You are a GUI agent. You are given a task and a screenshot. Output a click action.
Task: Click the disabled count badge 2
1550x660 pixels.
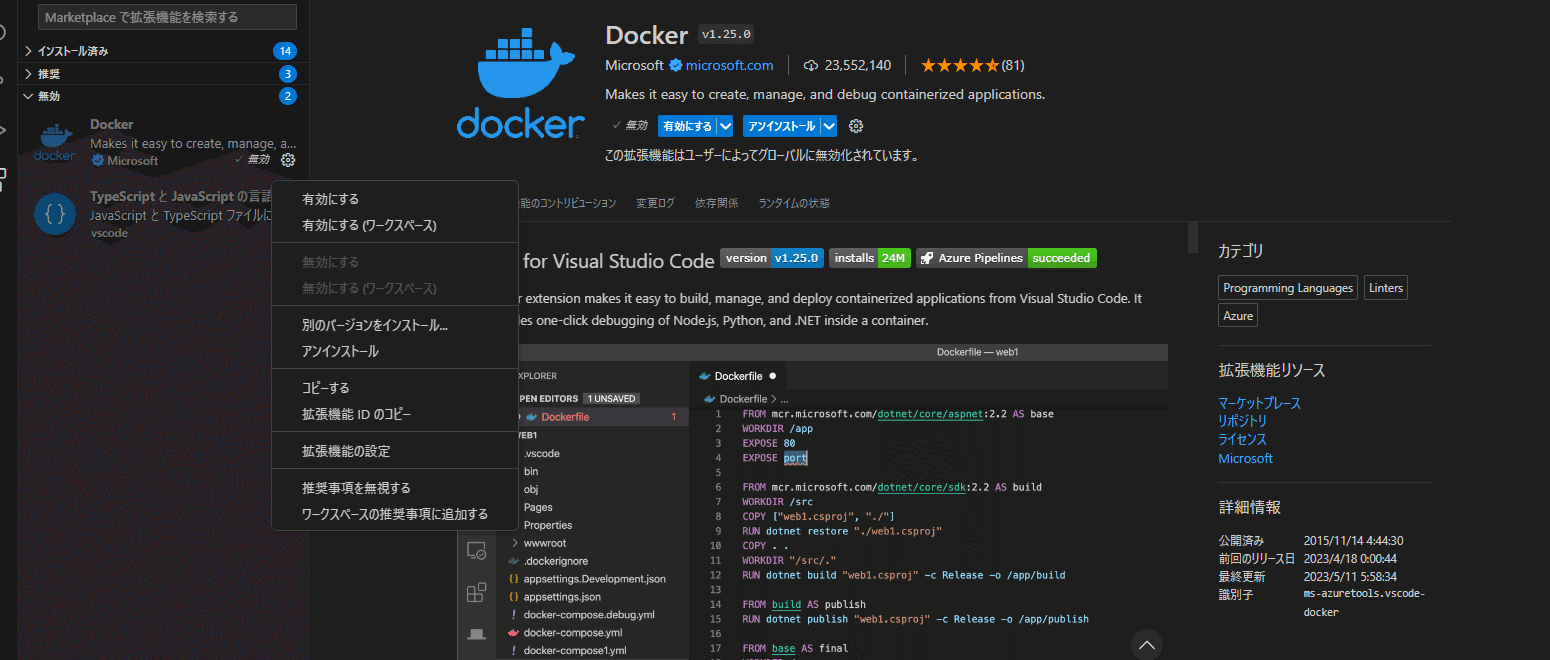tap(288, 96)
